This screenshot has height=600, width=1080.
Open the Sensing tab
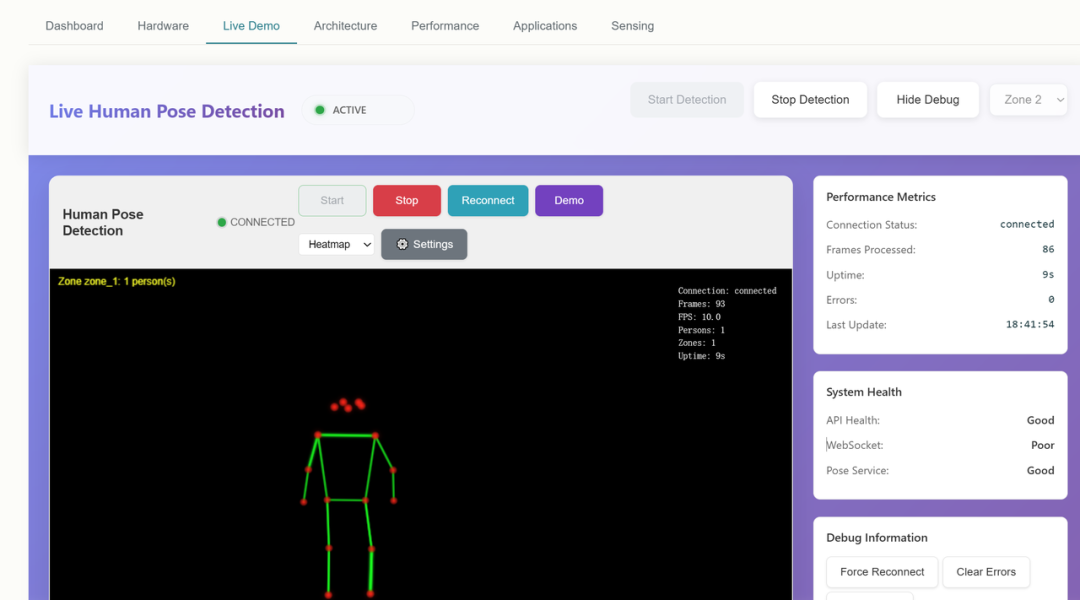coord(632,26)
